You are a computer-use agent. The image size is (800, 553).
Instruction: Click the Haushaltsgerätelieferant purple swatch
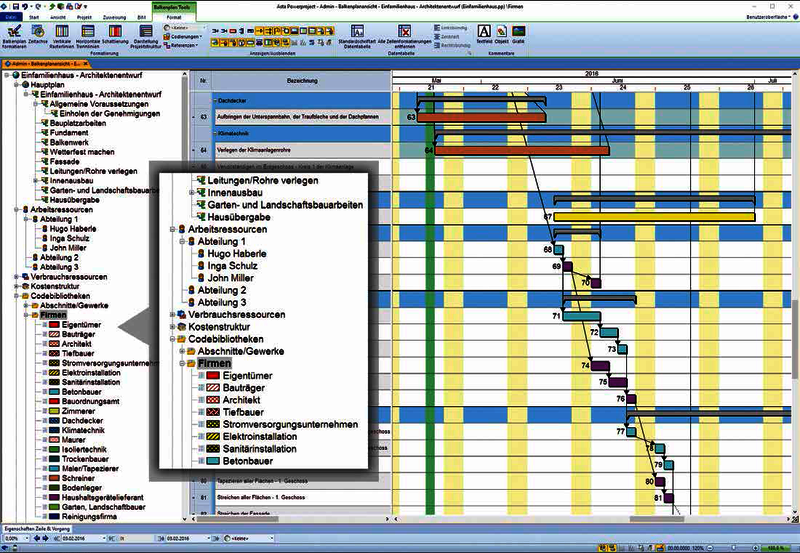[55, 497]
